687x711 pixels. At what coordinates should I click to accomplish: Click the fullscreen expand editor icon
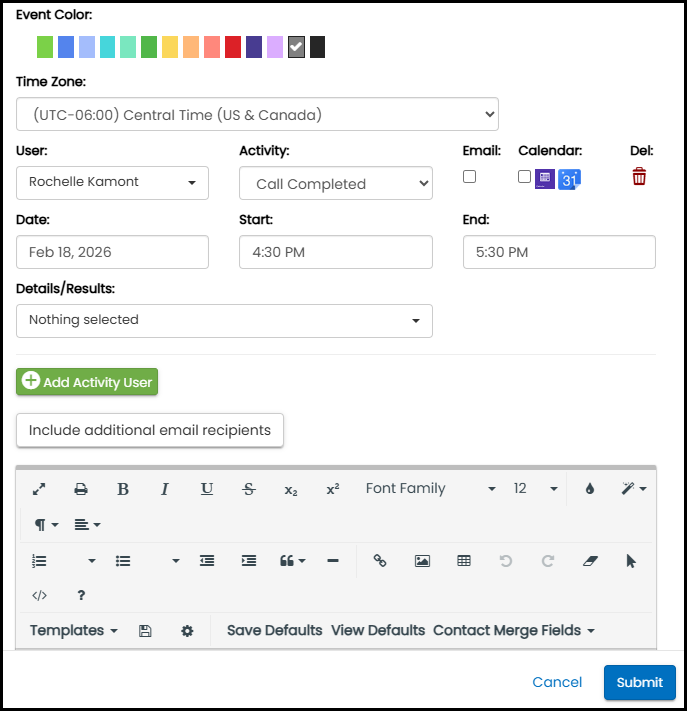[x=39, y=489]
